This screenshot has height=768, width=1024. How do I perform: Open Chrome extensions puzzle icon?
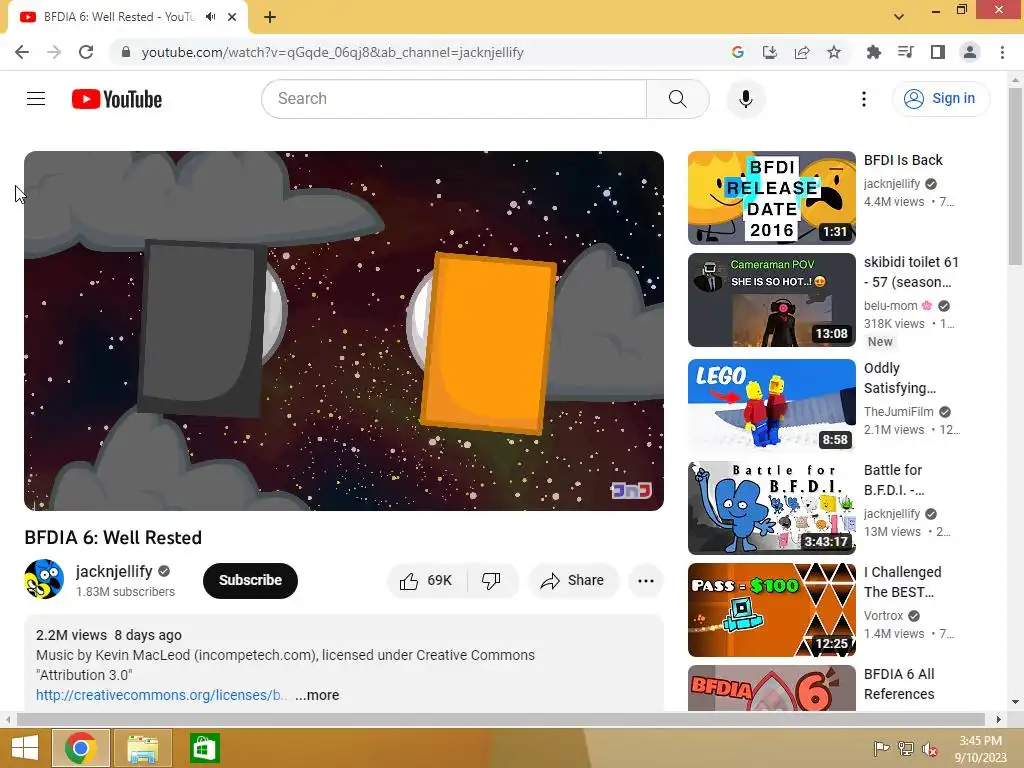coord(873,52)
